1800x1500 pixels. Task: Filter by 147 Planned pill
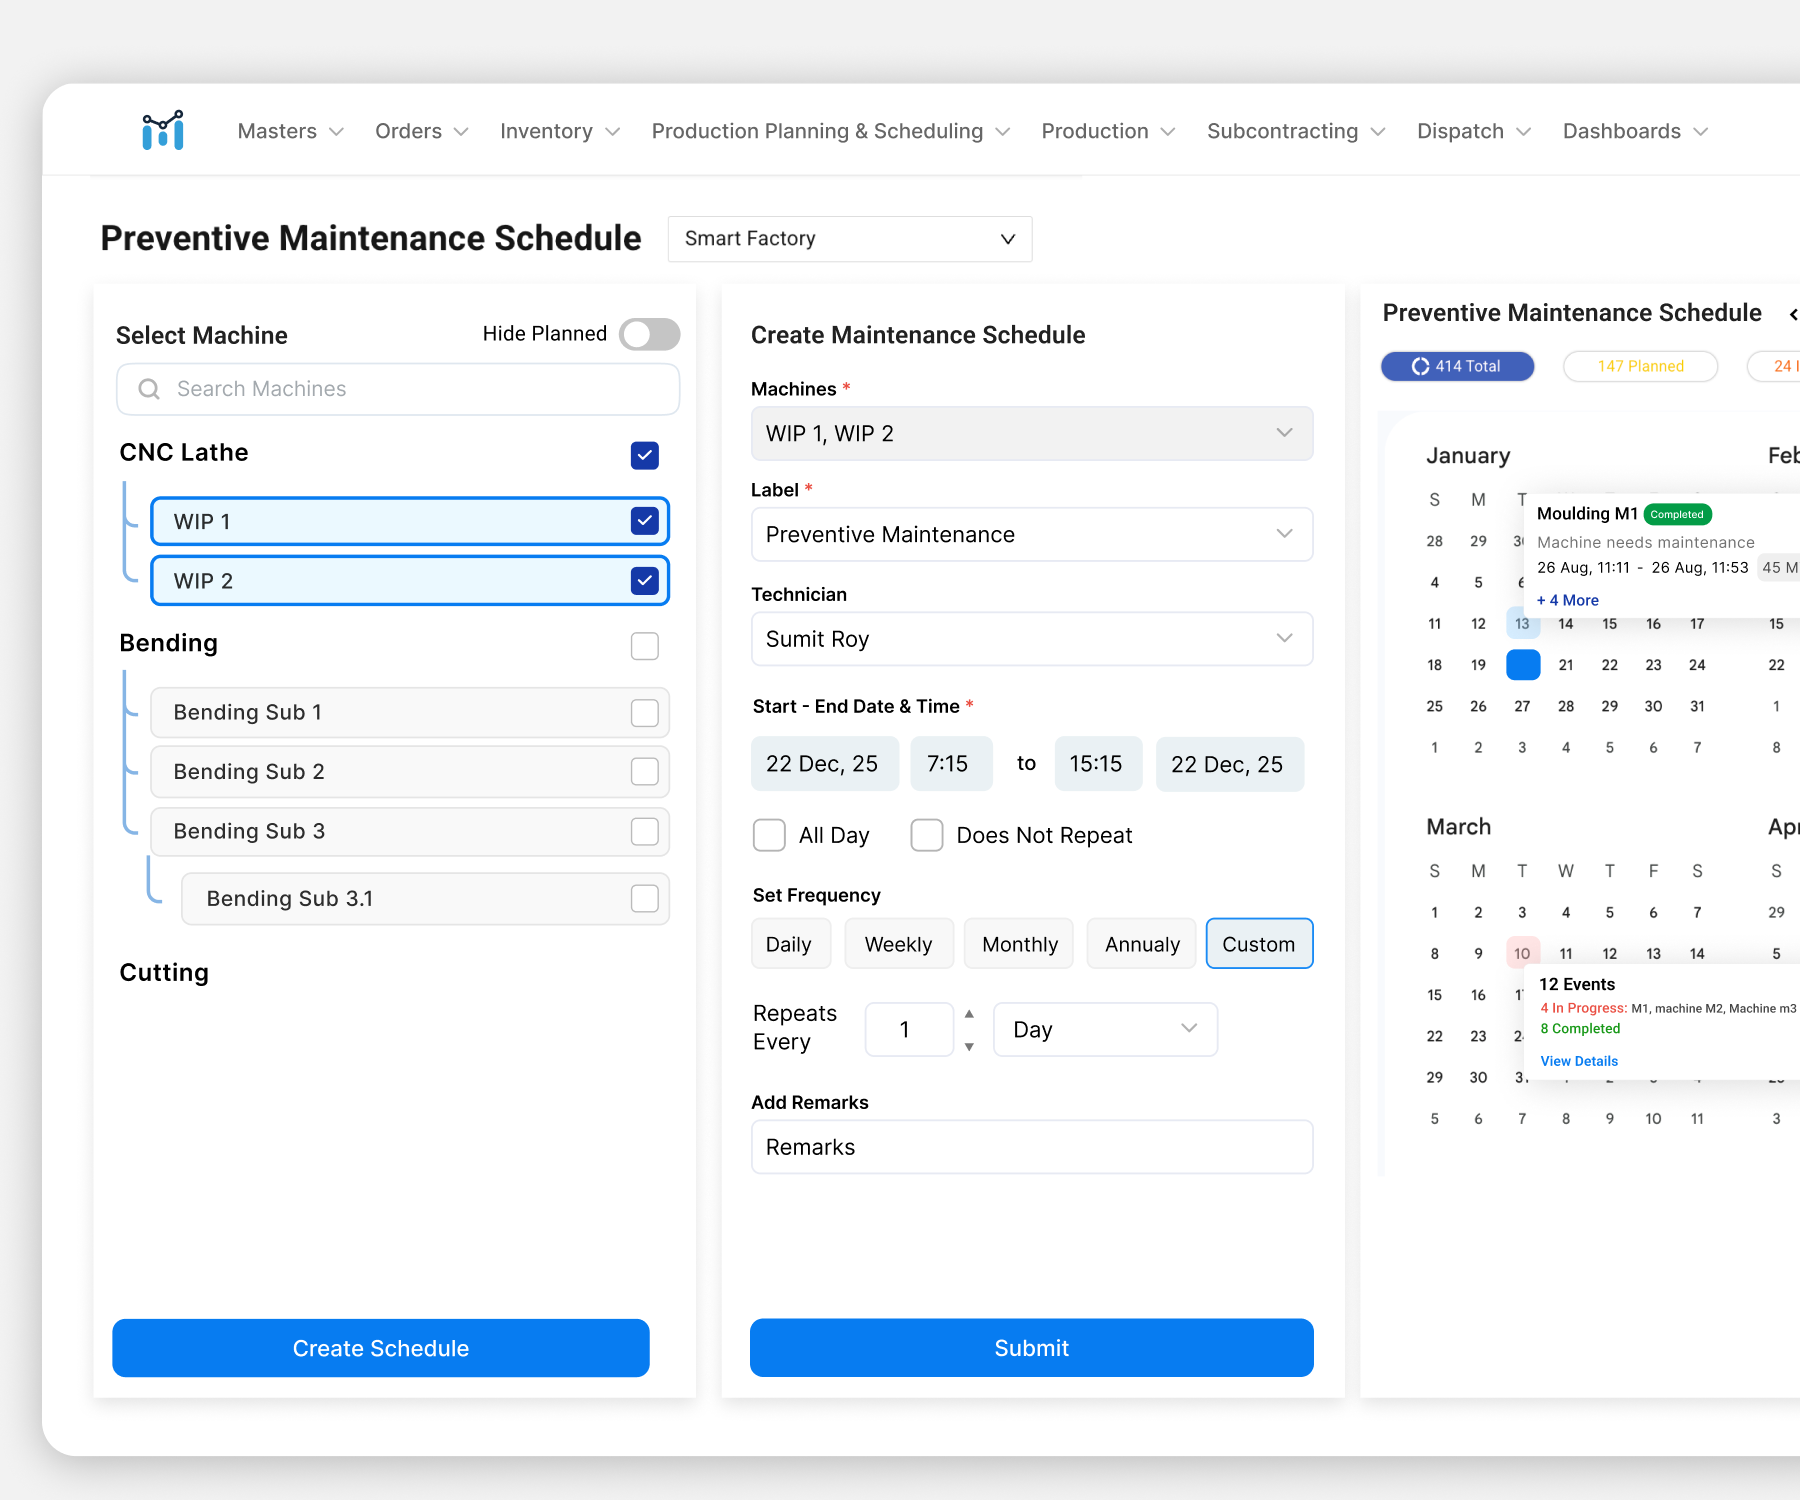1641,366
